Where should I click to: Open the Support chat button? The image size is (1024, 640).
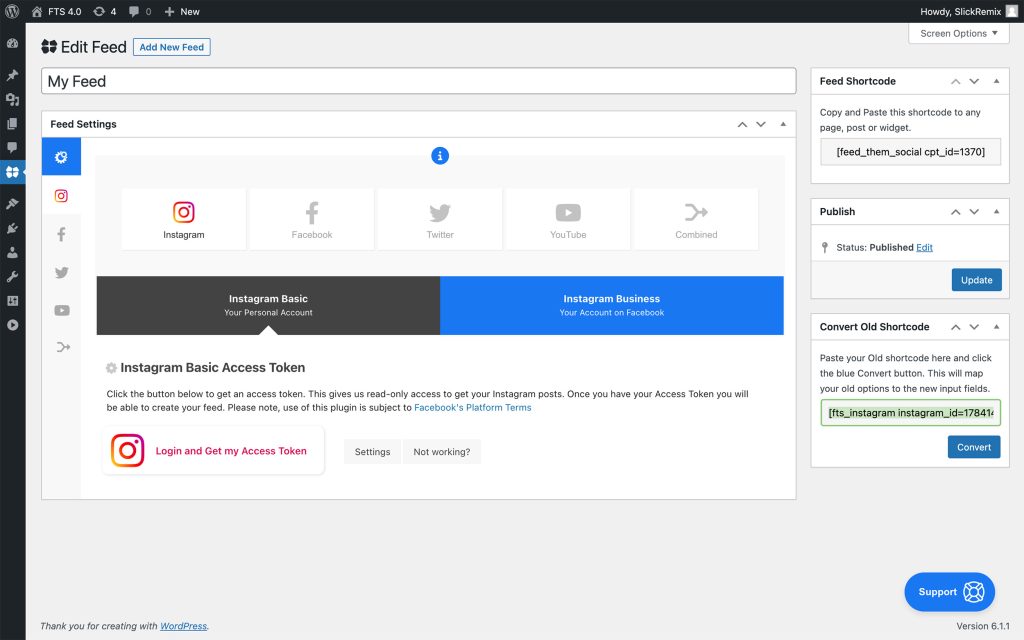click(x=949, y=592)
